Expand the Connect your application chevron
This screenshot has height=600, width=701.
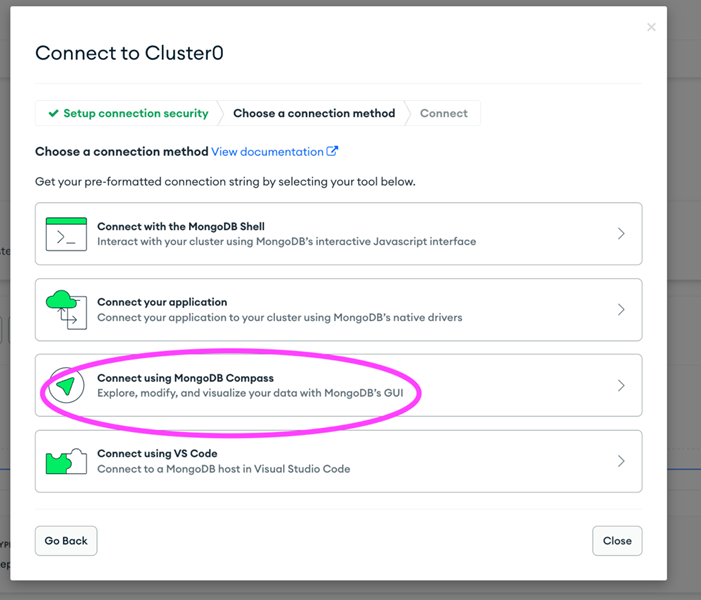(621, 309)
